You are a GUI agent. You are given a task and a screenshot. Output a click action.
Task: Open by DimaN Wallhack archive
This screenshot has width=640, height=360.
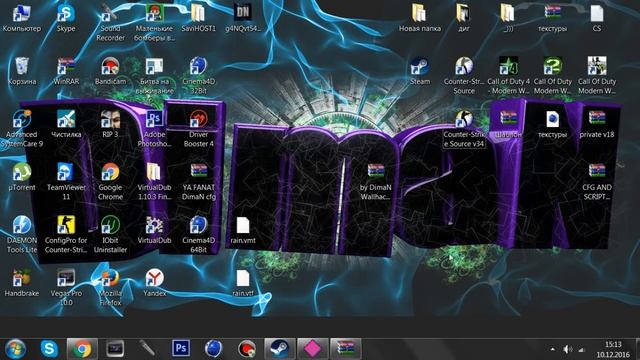(x=376, y=182)
